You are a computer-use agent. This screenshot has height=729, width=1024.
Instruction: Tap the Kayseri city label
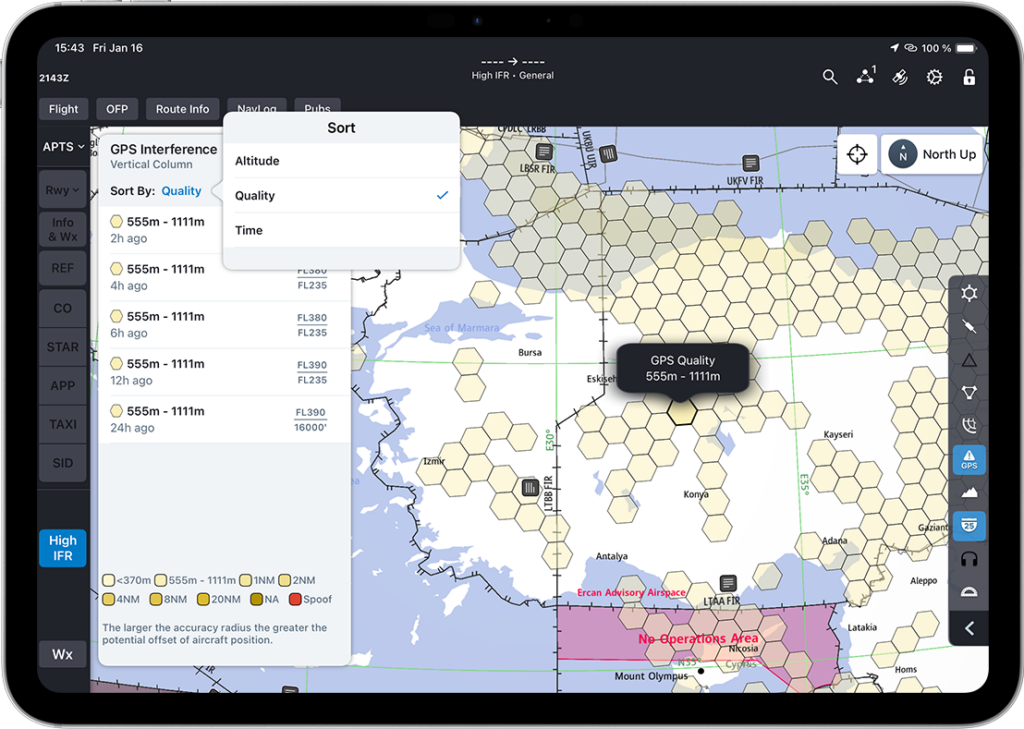click(x=838, y=434)
